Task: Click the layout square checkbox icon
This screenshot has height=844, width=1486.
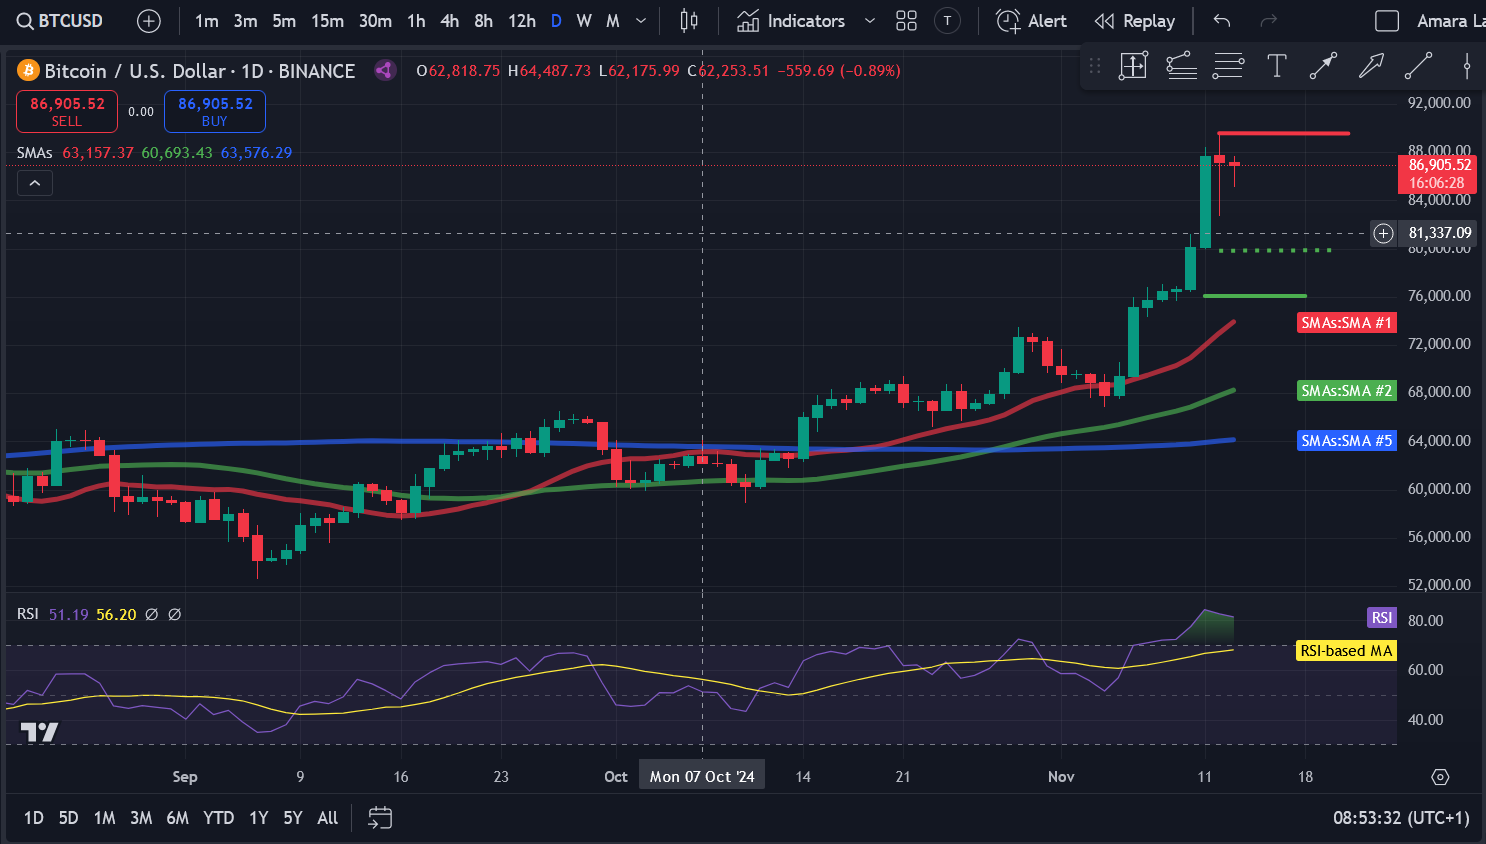Action: (x=1387, y=21)
